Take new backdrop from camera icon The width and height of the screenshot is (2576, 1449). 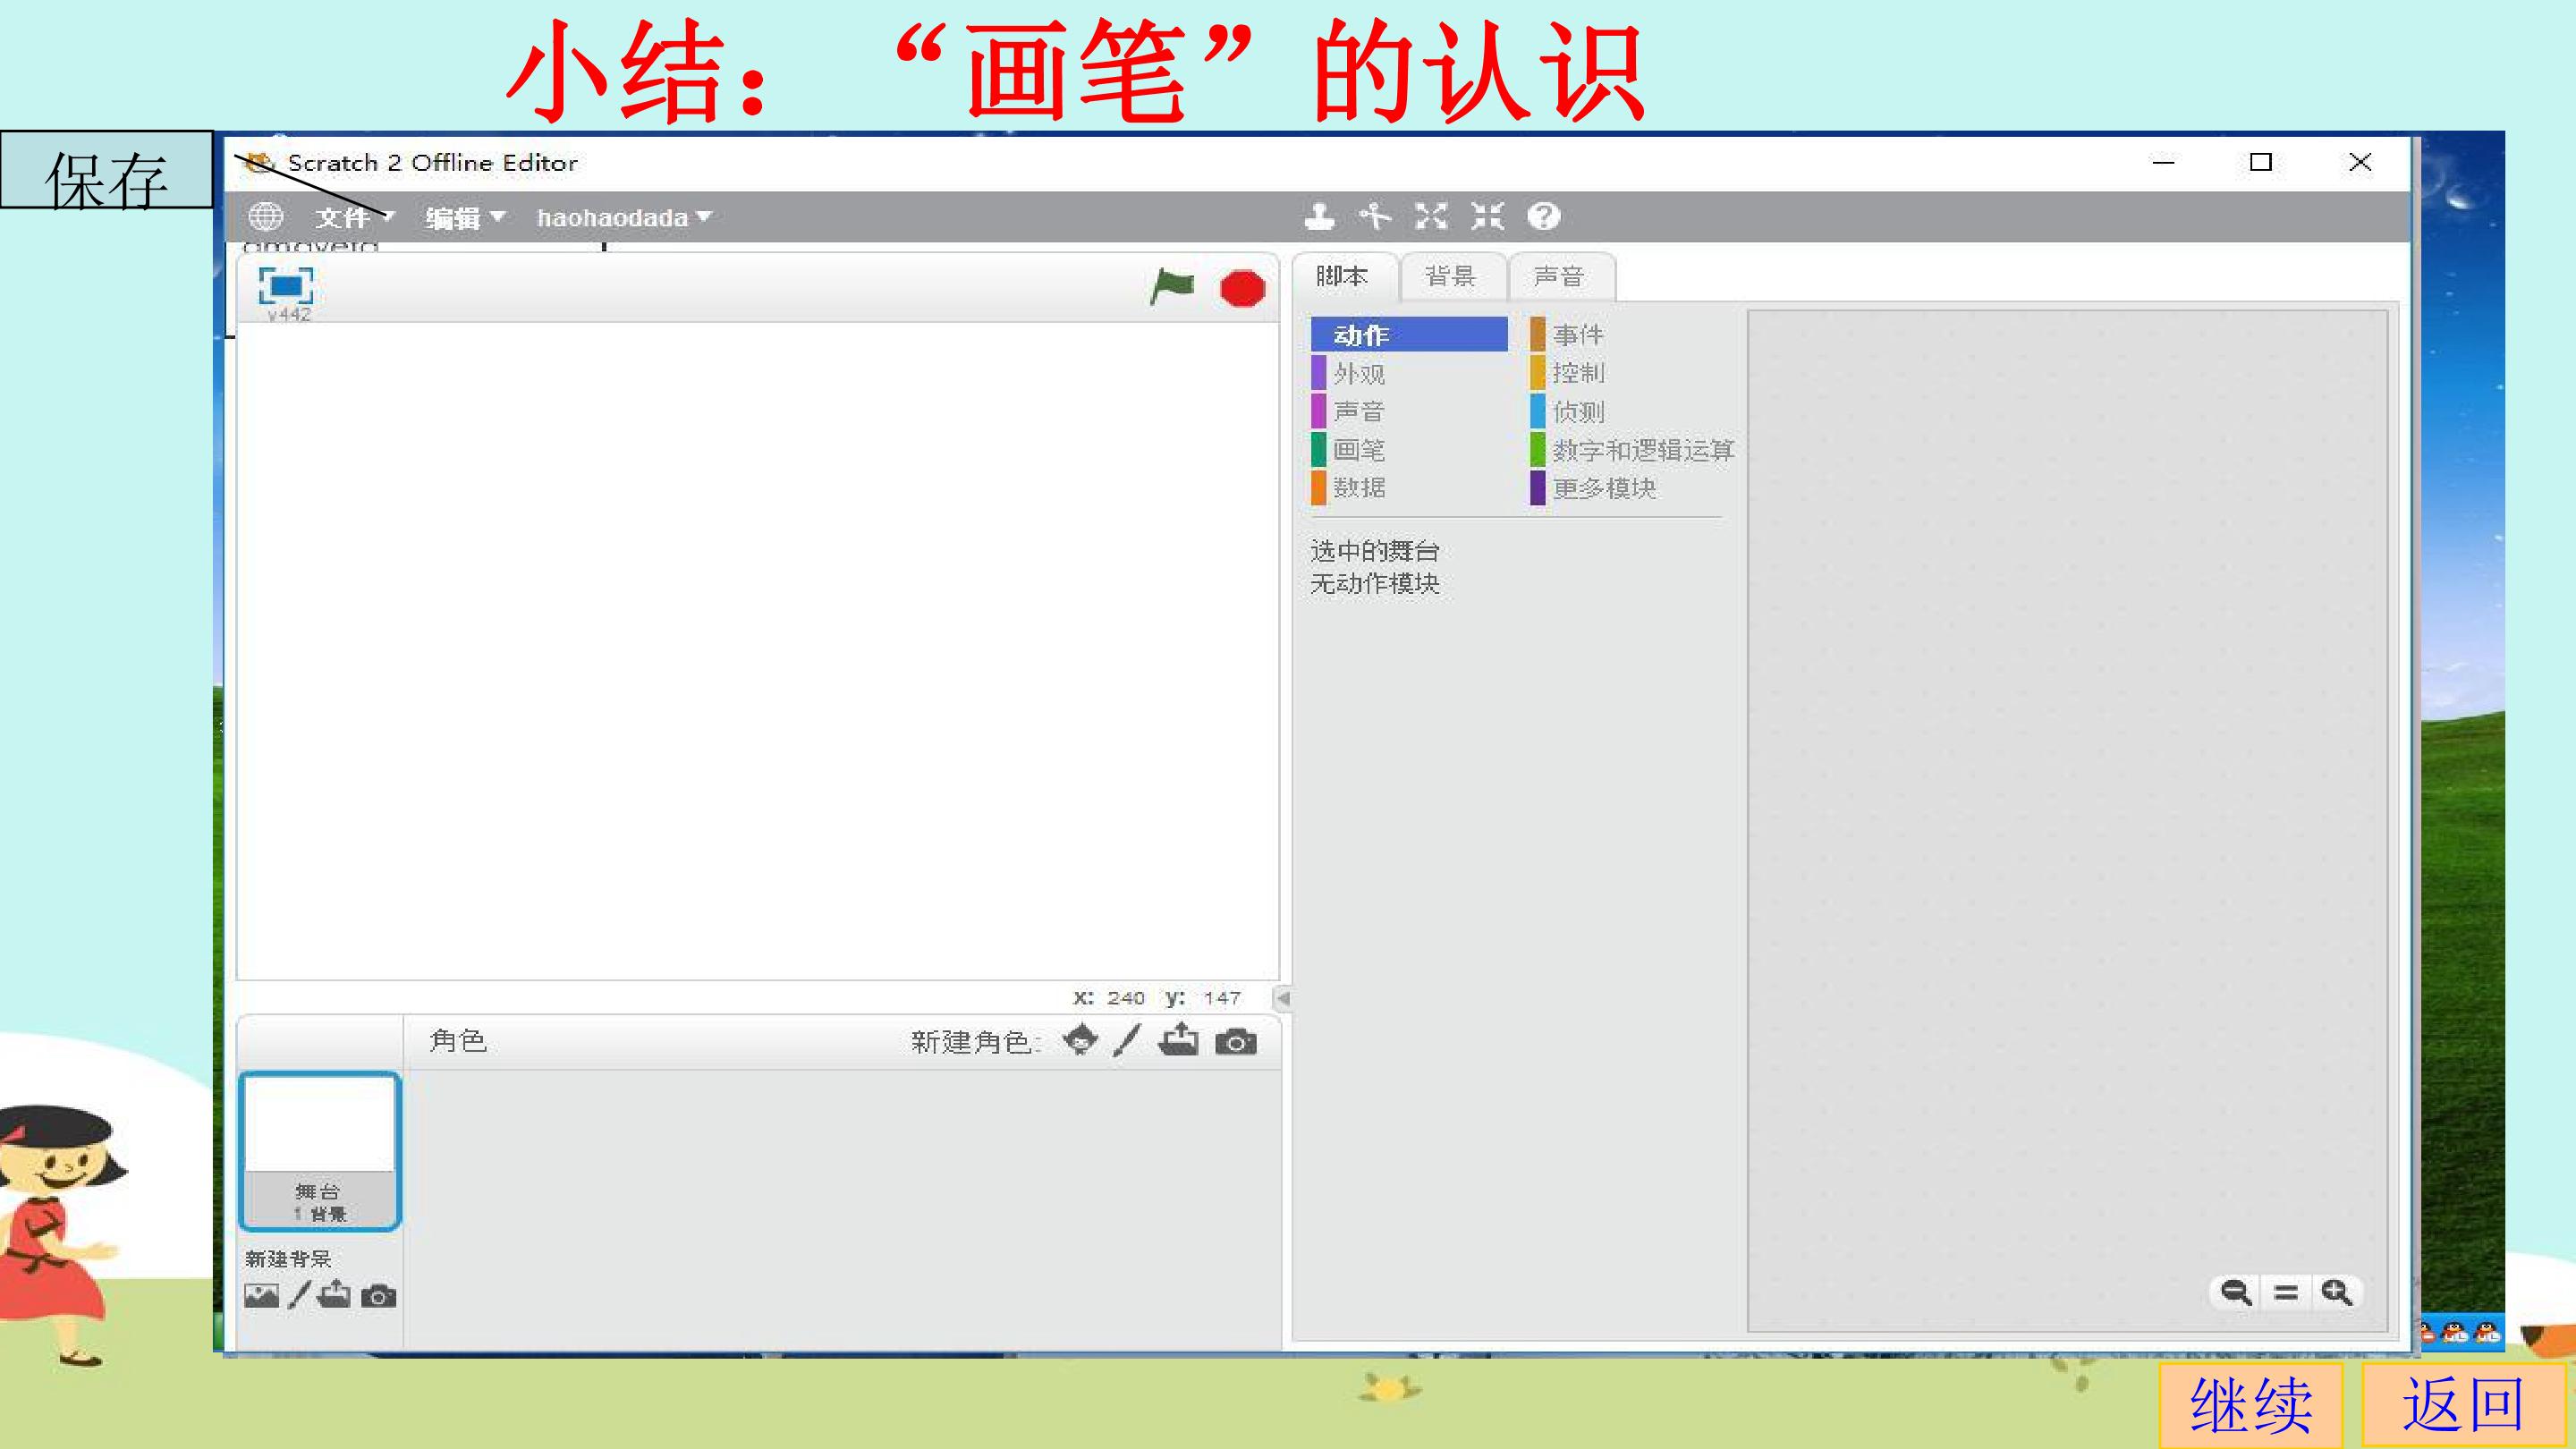click(x=378, y=1296)
